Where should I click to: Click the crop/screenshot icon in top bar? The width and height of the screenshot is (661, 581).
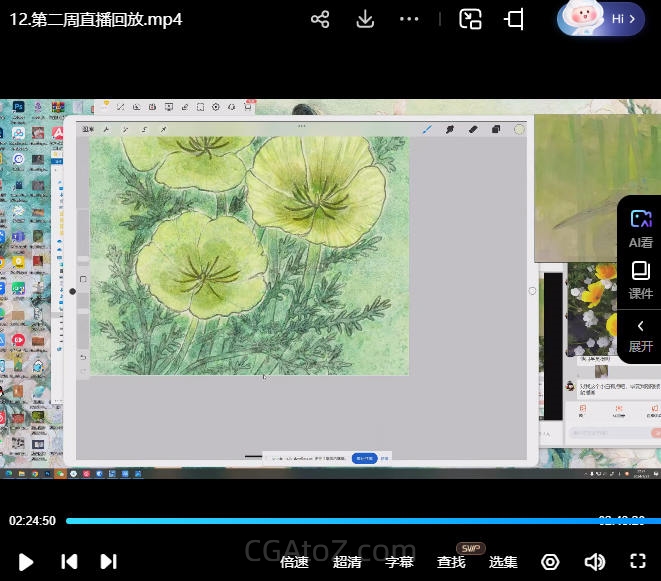point(515,20)
